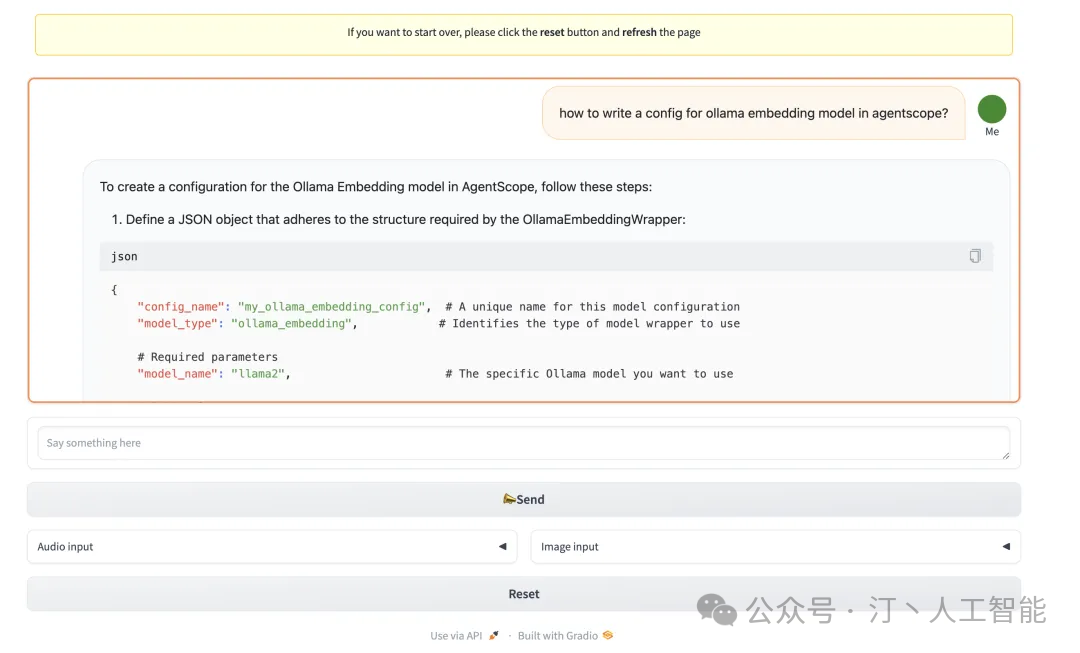Click the rocket icon beside Use via API
1080x653 pixels.
494,636
